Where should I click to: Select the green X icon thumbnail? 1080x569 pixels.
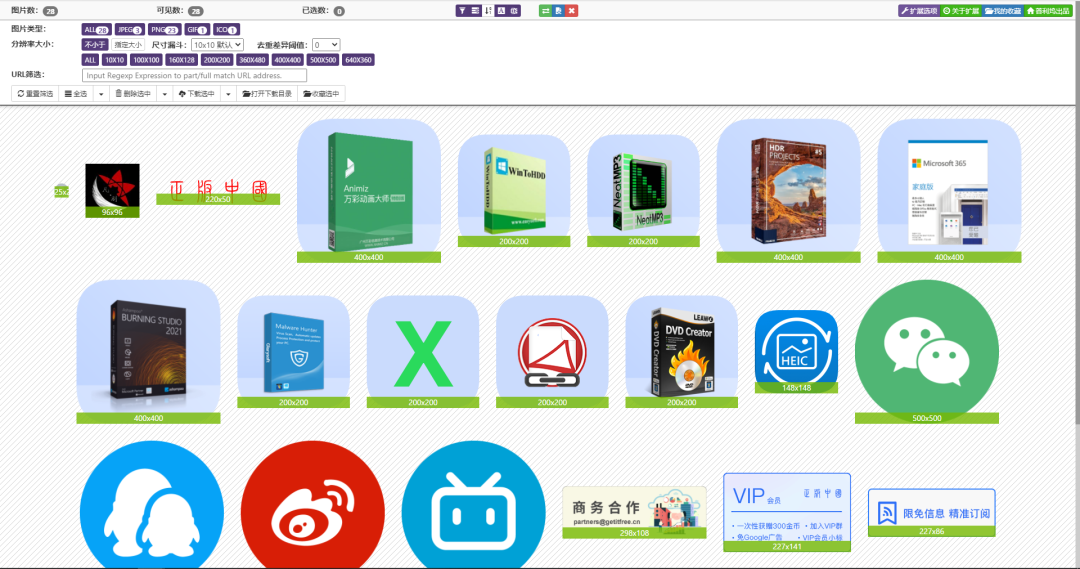pos(423,351)
